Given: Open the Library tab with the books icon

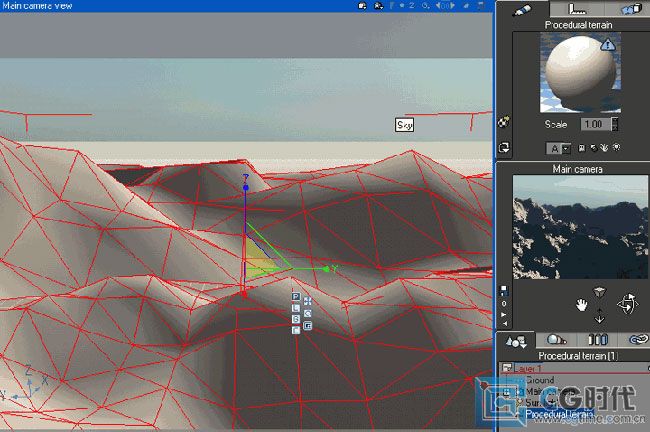Looking at the screenshot, I should [598, 340].
